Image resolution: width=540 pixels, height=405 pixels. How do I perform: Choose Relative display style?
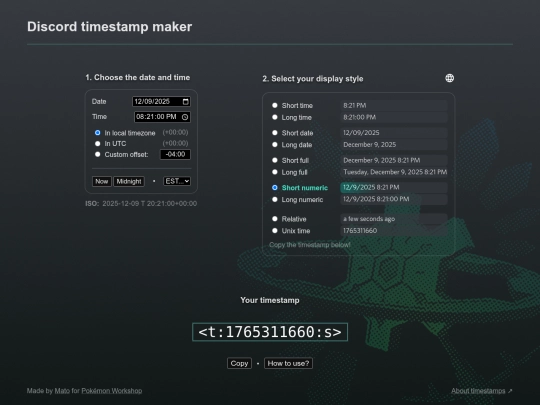[274, 219]
